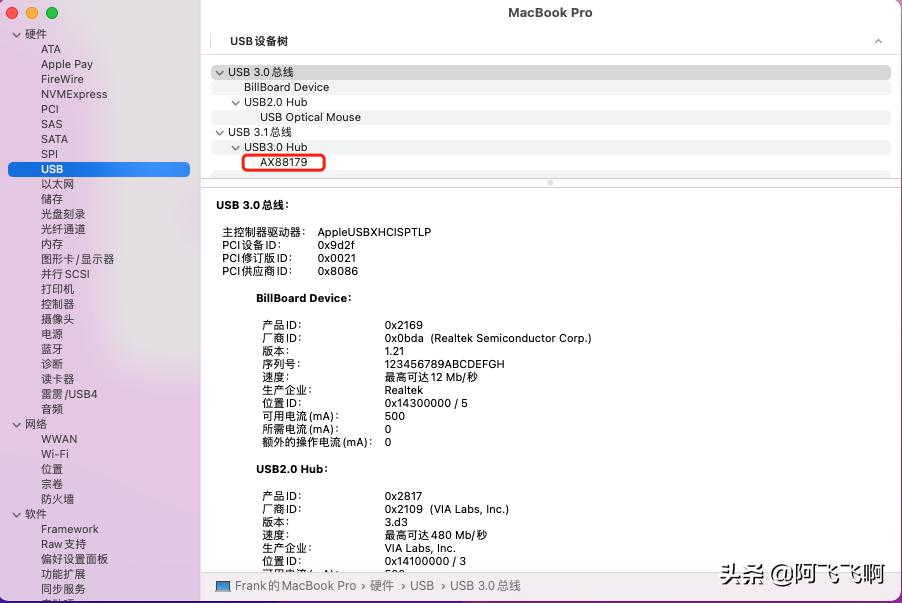
Task: Click the MacBook icon in the breadcrumb bar
Action: point(221,586)
